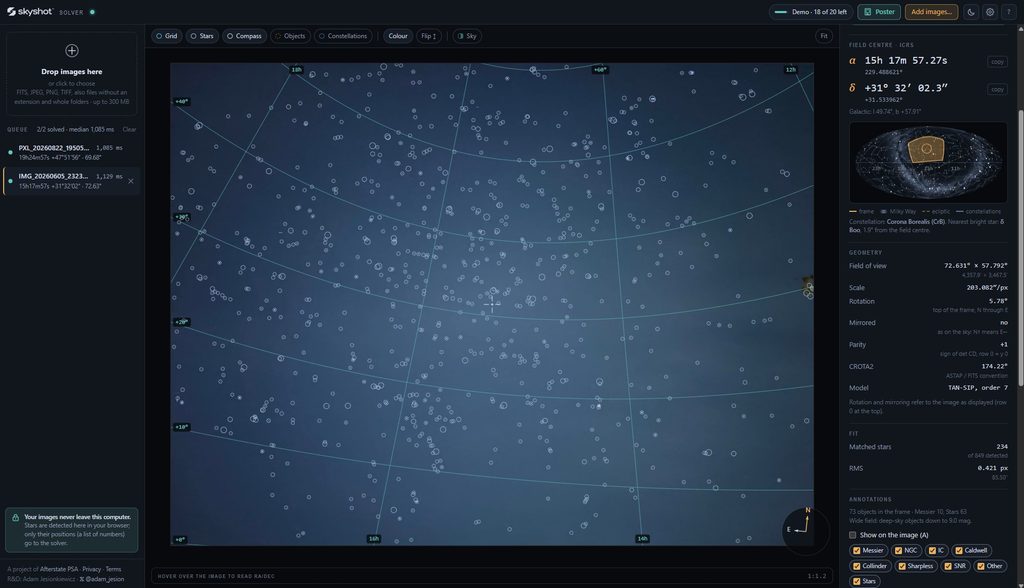Open help with the question mark icon
This screenshot has height=588, width=1024.
pyautogui.click(x=1009, y=12)
